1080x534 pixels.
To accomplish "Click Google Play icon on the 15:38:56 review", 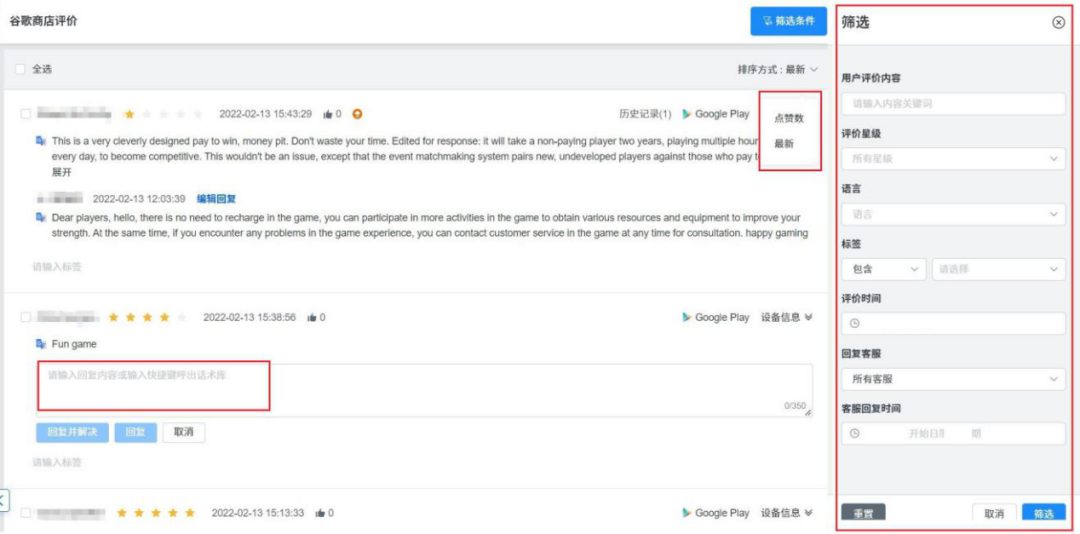I will click(x=687, y=317).
